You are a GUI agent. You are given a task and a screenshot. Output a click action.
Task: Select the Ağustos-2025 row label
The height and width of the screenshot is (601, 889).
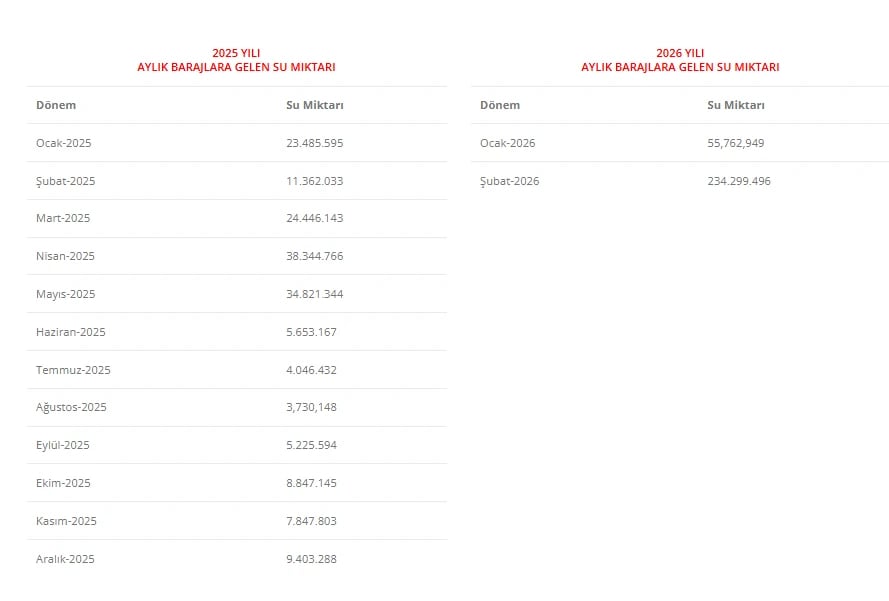point(71,407)
